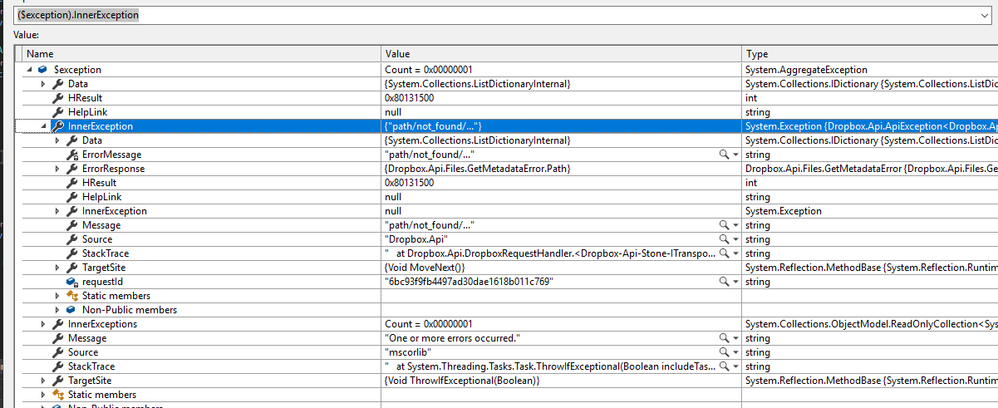Expand the bottom Static members node
Viewport: 998px width, 408px height.
(43, 395)
